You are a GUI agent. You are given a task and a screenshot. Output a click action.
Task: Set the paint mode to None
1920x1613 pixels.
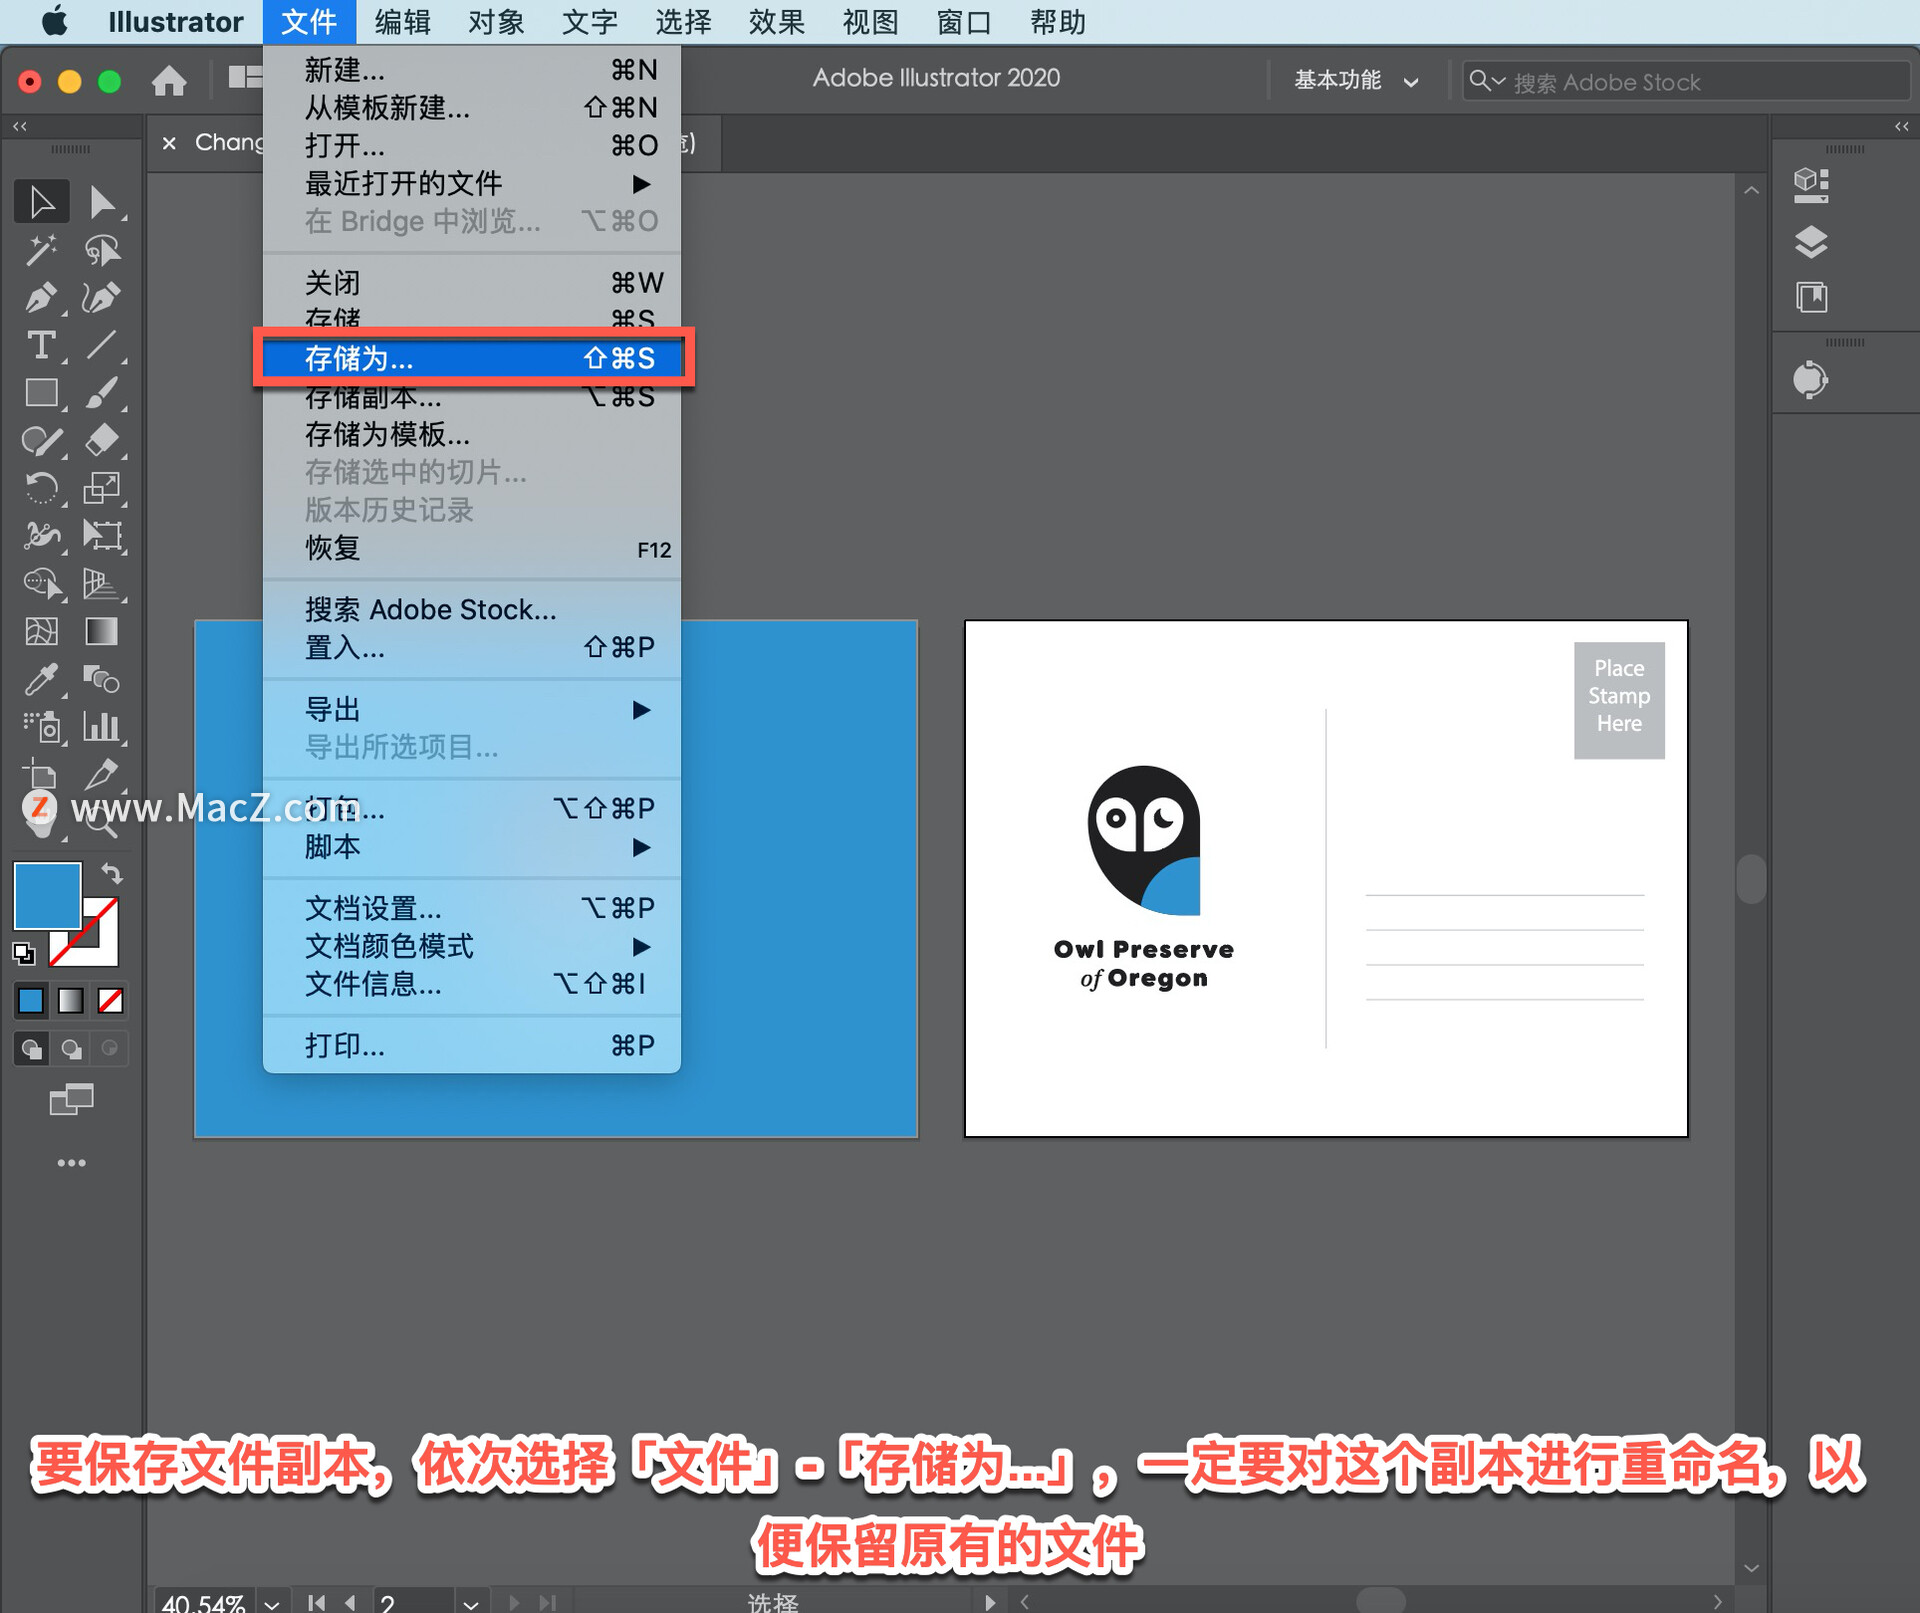click(110, 1001)
